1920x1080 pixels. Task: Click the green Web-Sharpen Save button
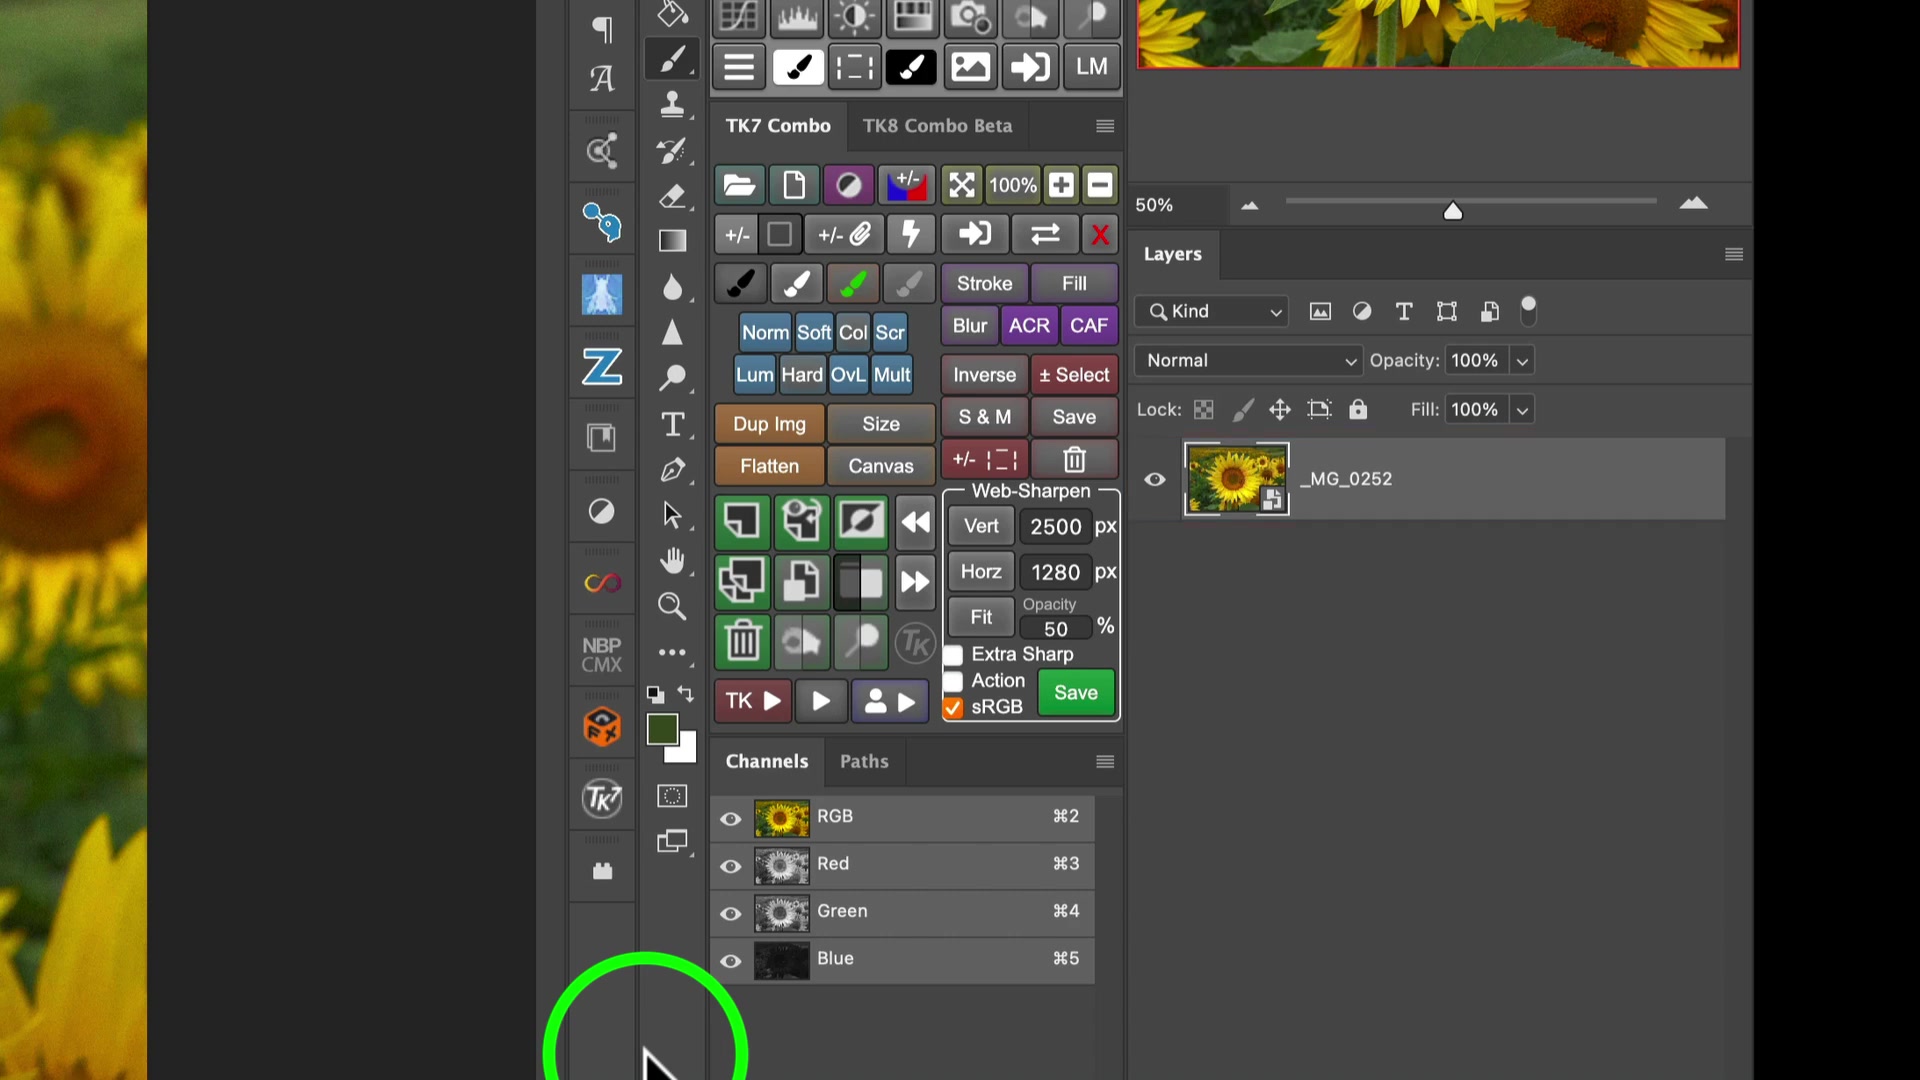tap(1076, 693)
